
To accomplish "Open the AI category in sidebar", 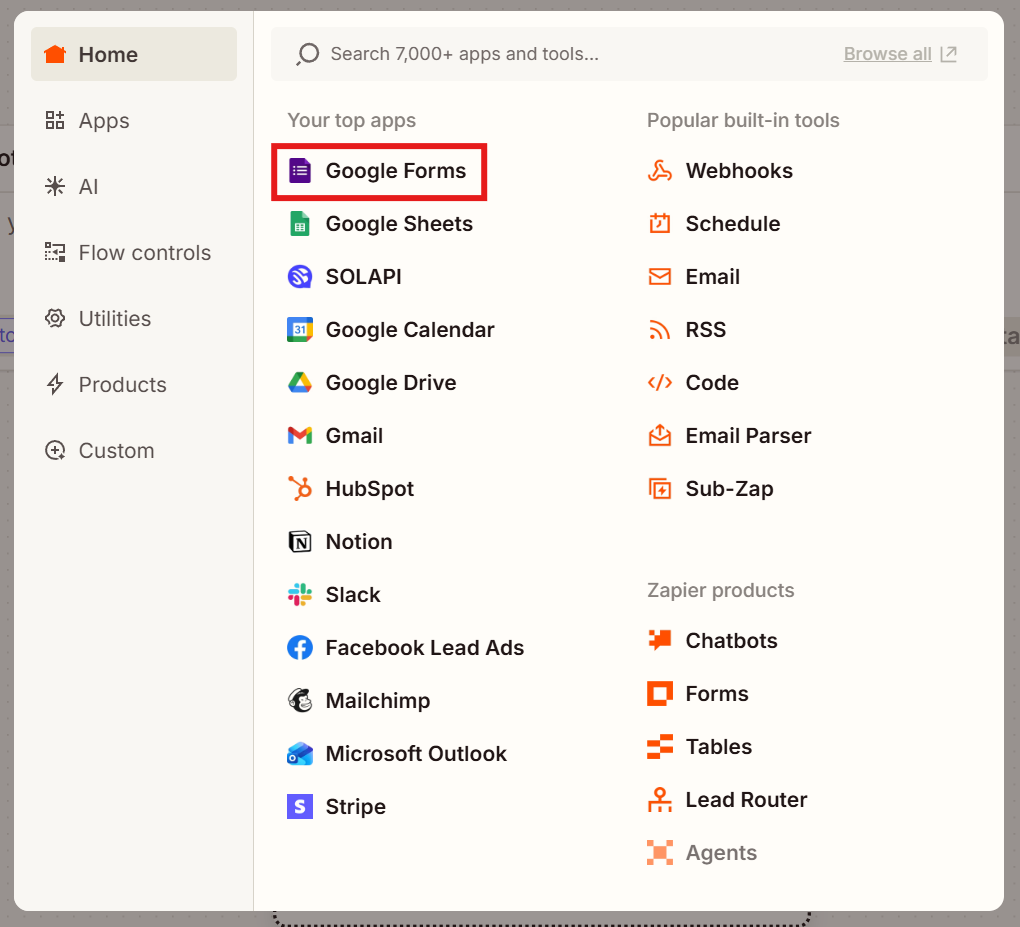I will (88, 187).
